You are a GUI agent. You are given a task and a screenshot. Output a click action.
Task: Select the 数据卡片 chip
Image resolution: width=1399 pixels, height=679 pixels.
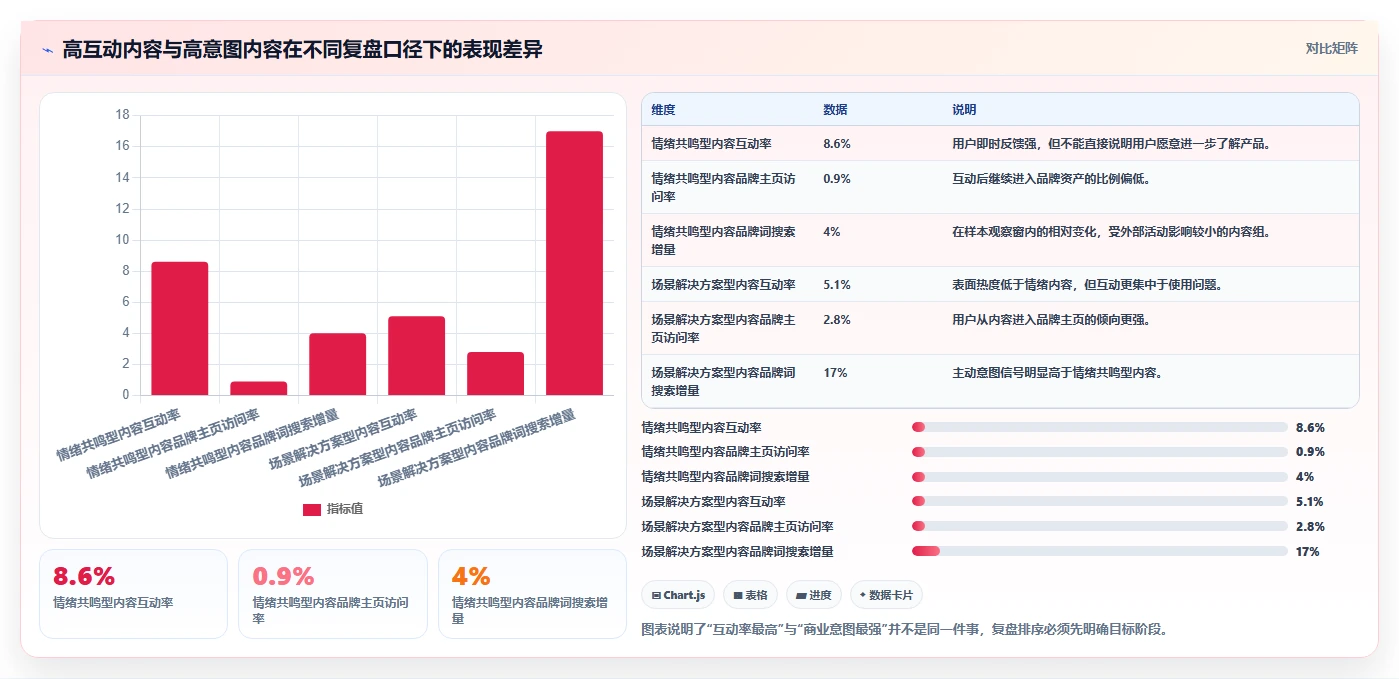pyautogui.click(x=886, y=595)
